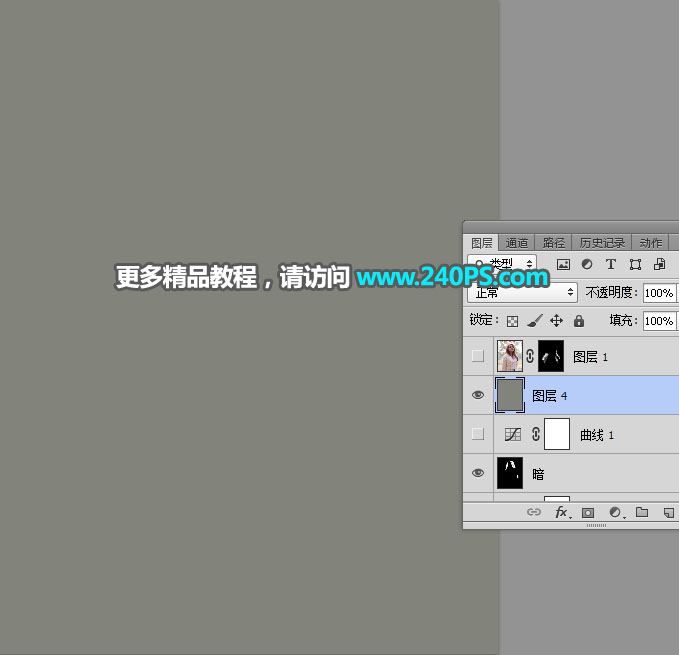Show the hidden 图层 1 layer
679x655 pixels.
(478, 356)
